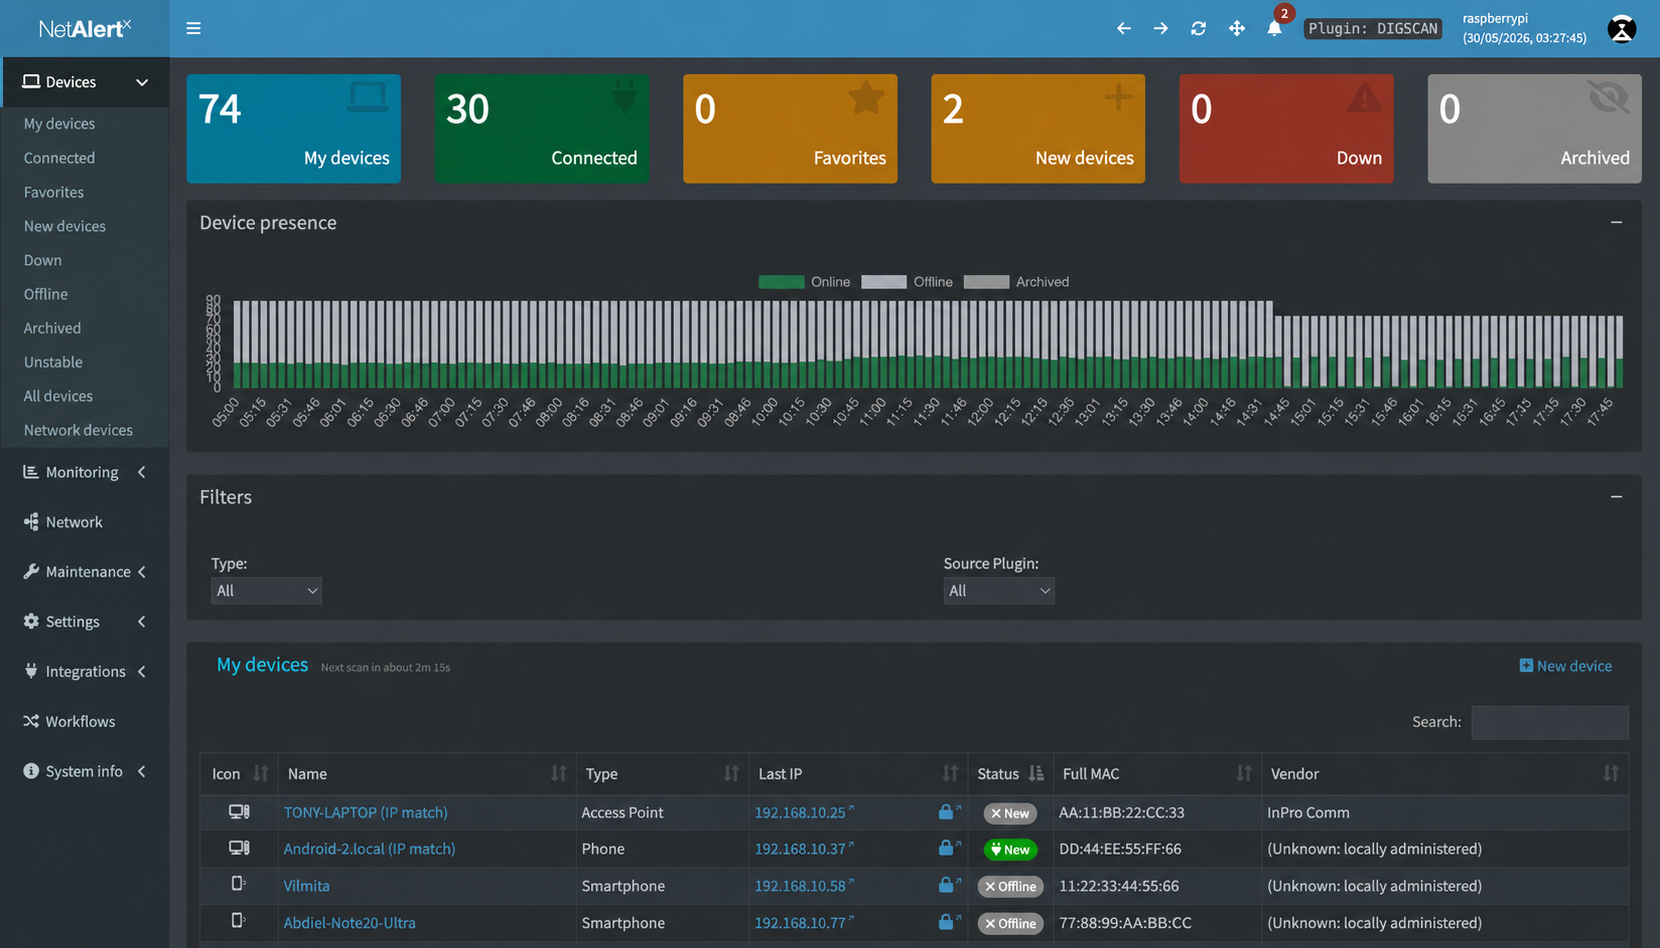Click the phone icon in the Vilmita row
1660x948 pixels.
click(x=238, y=884)
